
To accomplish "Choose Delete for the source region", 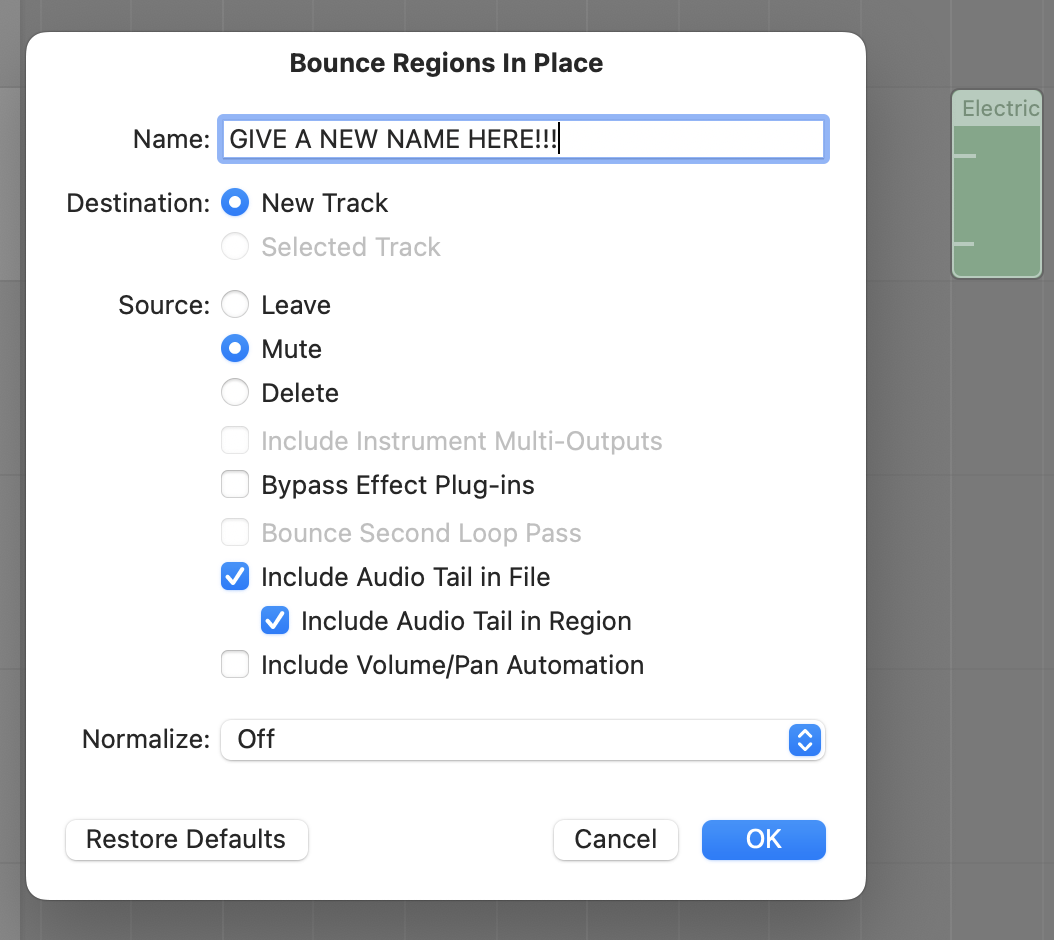I will click(x=235, y=393).
